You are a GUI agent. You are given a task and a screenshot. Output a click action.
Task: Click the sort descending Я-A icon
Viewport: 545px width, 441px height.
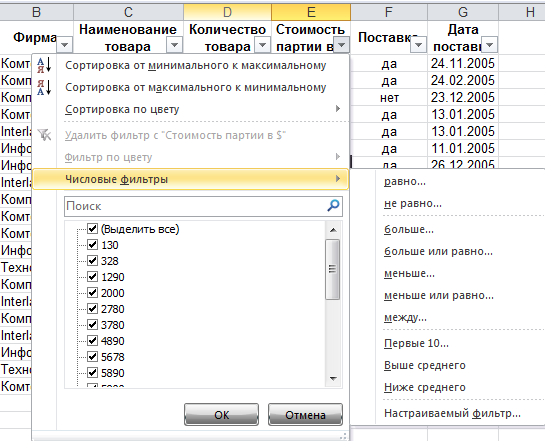[x=44, y=87]
